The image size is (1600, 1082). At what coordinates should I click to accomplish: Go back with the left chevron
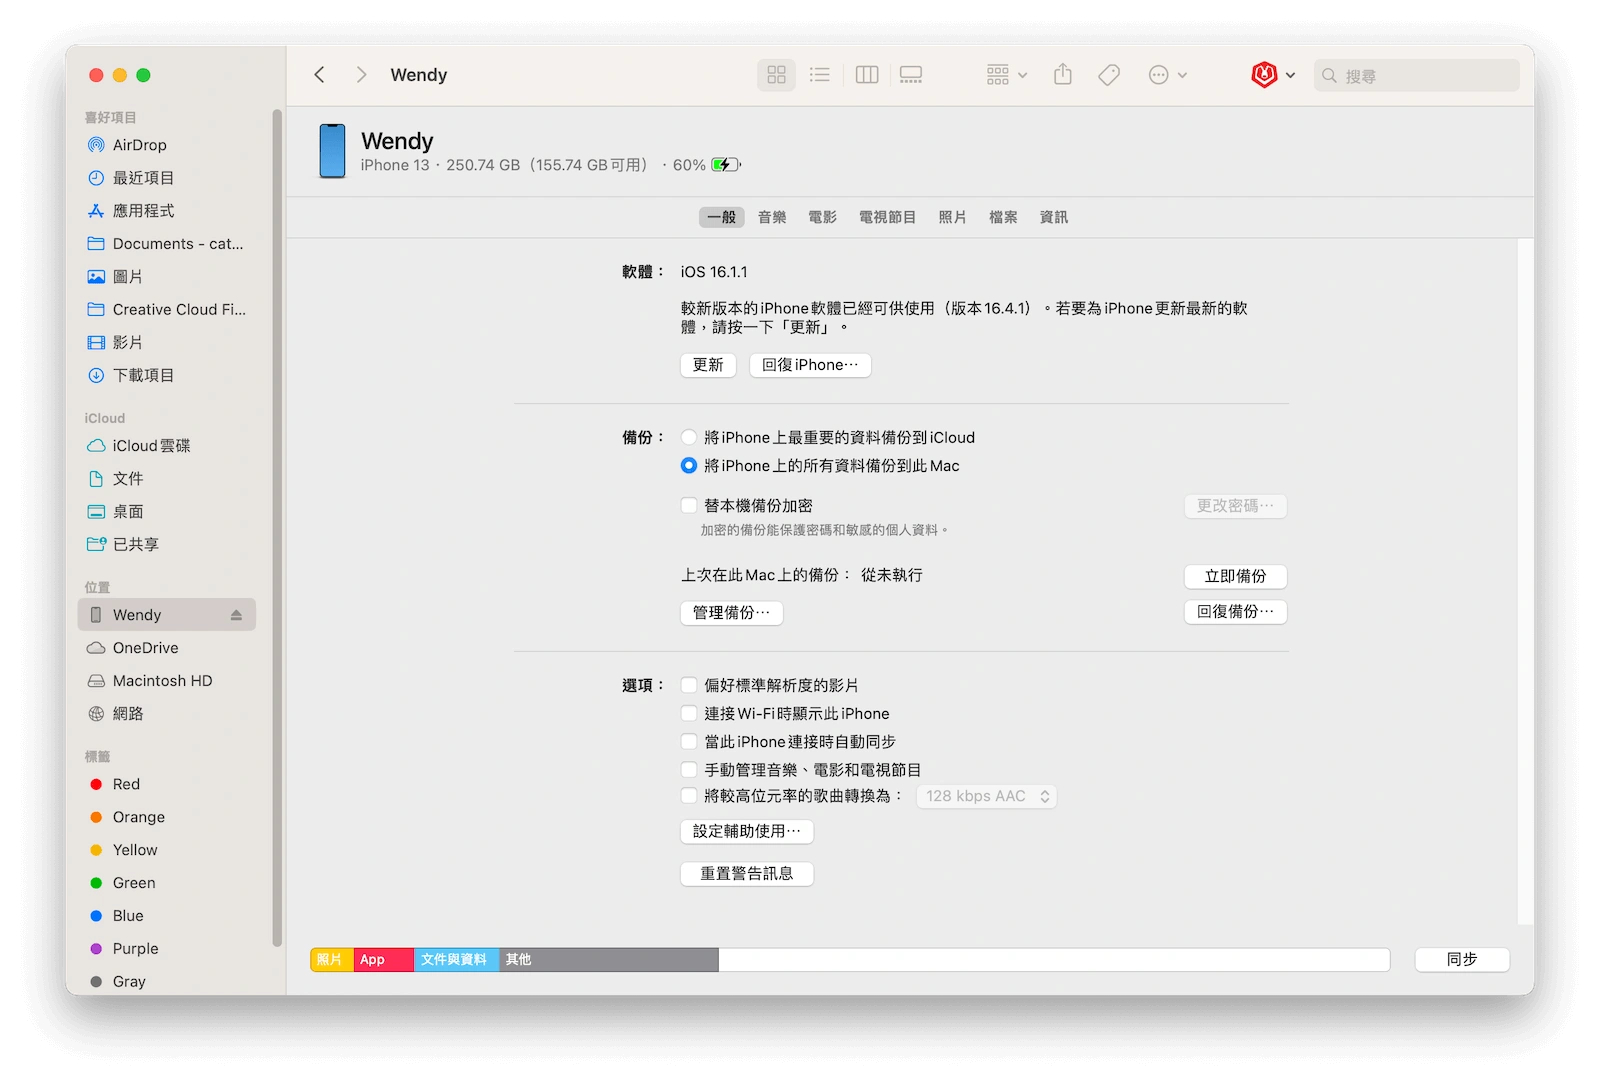(x=319, y=75)
